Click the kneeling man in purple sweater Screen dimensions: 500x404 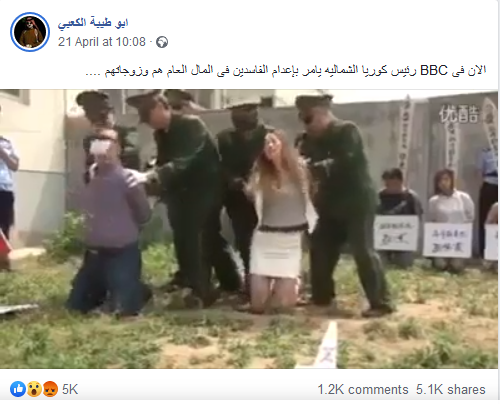click(110, 222)
